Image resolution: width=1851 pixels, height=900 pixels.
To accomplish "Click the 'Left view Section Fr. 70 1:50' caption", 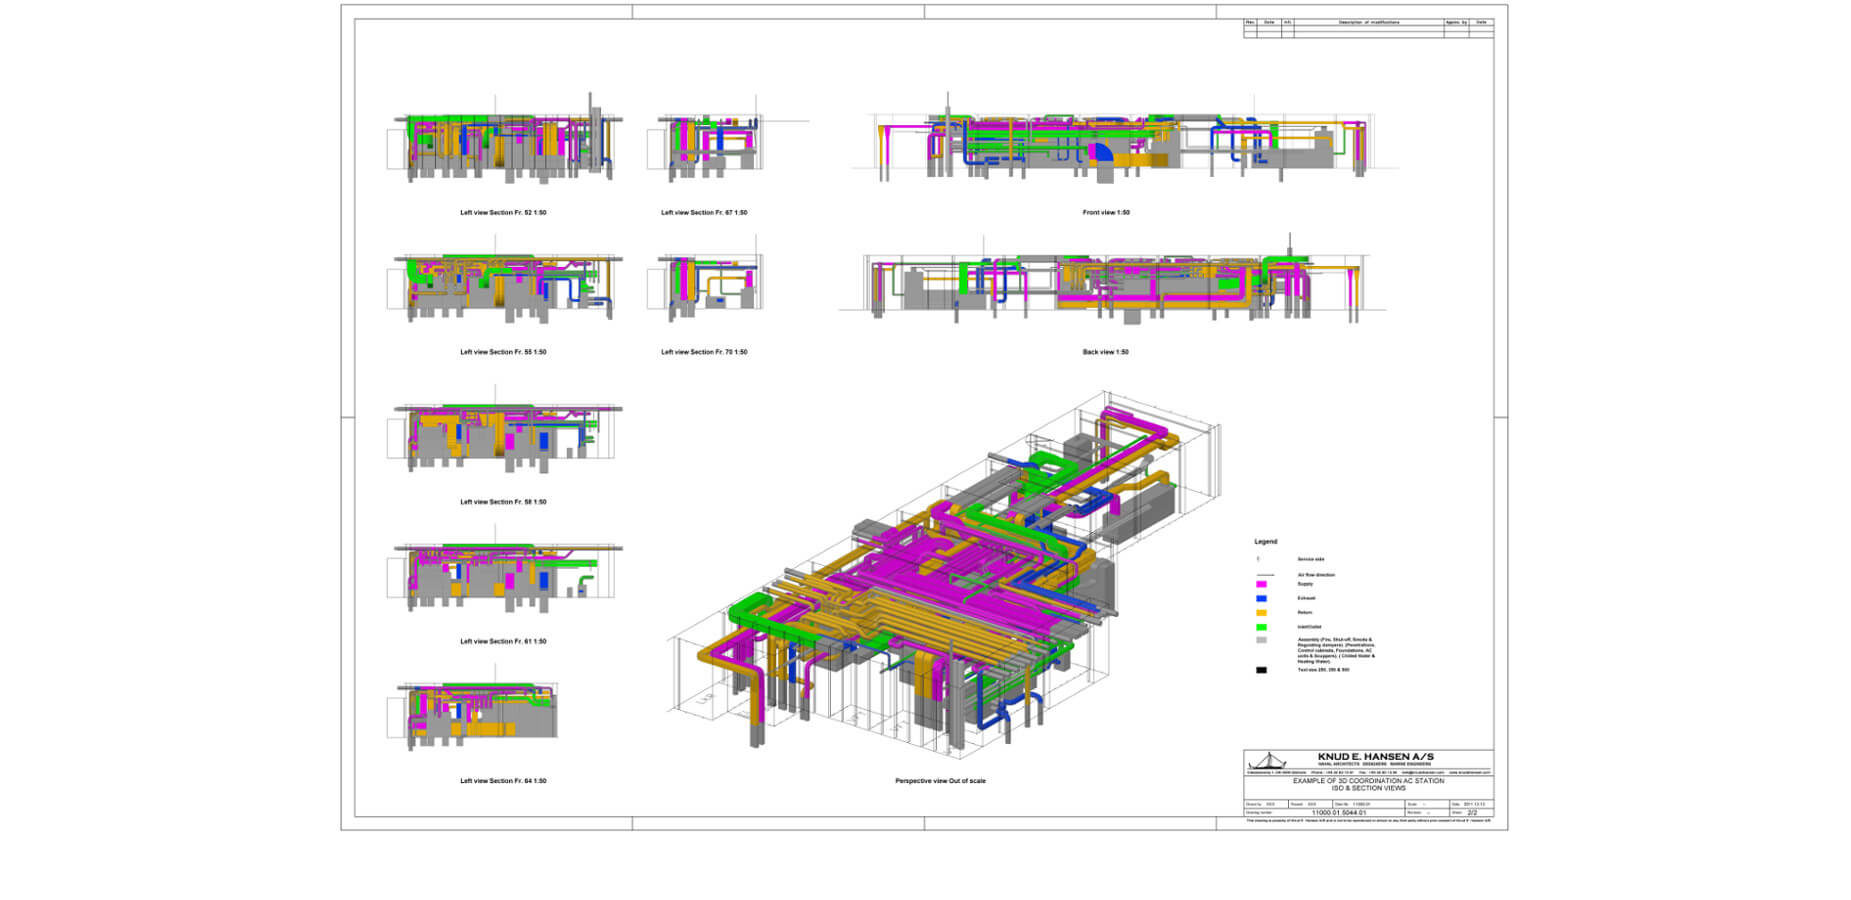I will tap(704, 352).
